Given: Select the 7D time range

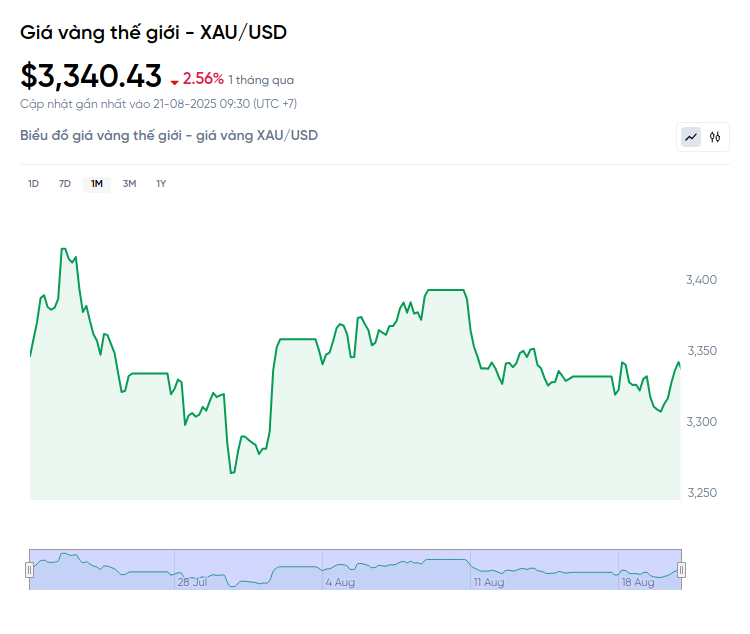Looking at the screenshot, I should (65, 184).
